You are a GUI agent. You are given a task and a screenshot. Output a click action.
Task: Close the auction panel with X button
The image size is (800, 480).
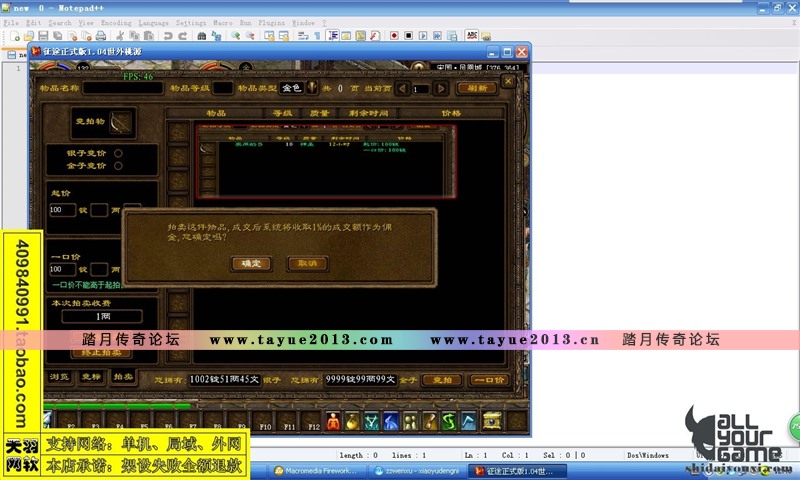pyautogui.click(x=508, y=81)
